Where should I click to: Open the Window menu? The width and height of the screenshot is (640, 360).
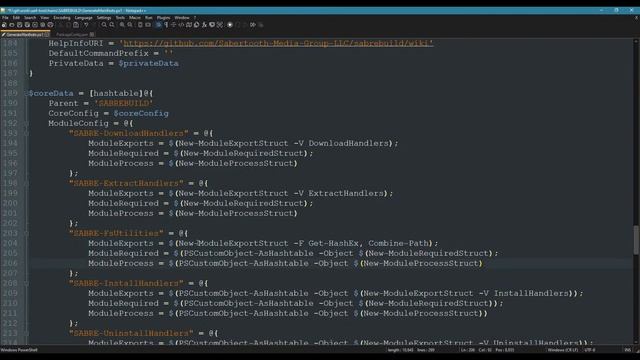182,18
